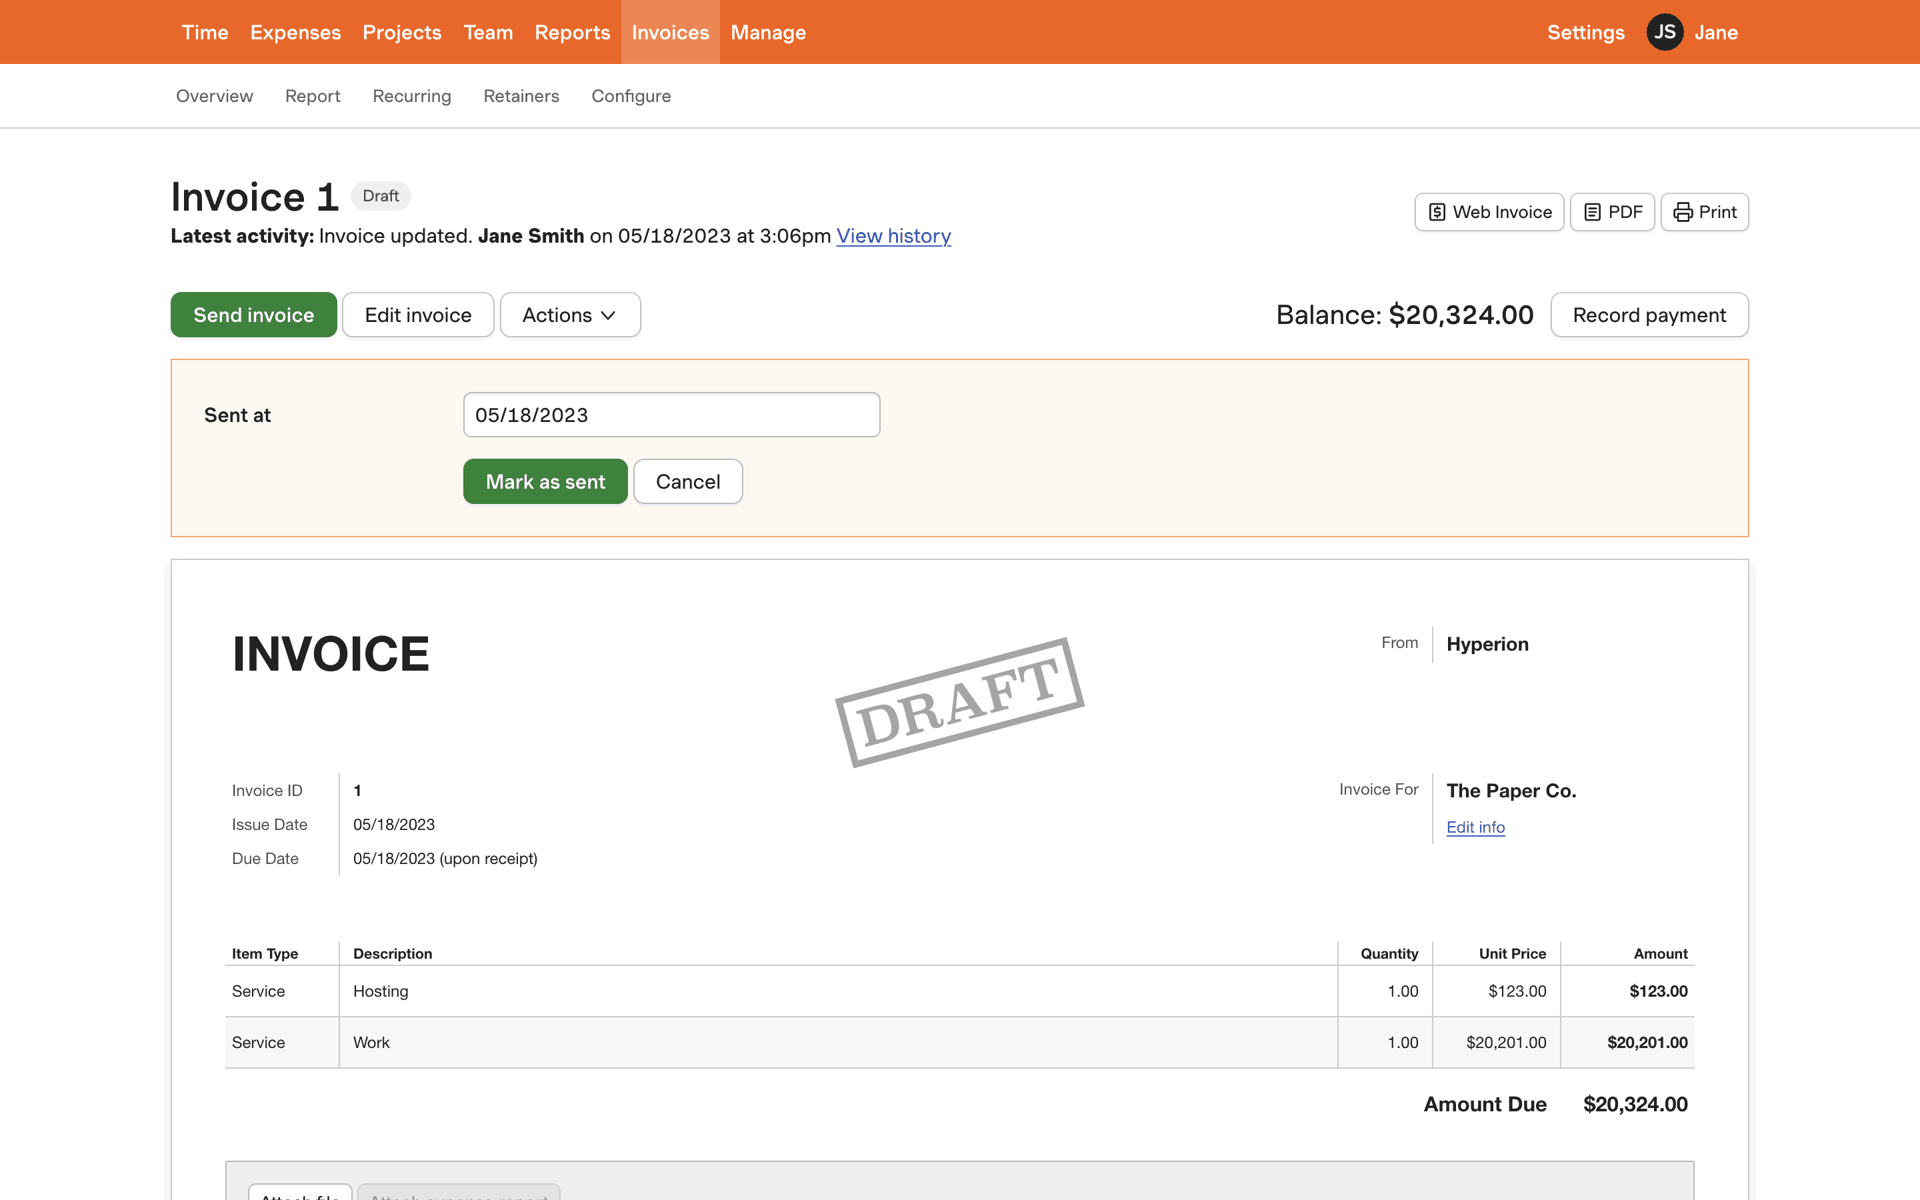The height and width of the screenshot is (1200, 1920).
Task: Open Settings in the top bar
Action: click(x=1586, y=32)
